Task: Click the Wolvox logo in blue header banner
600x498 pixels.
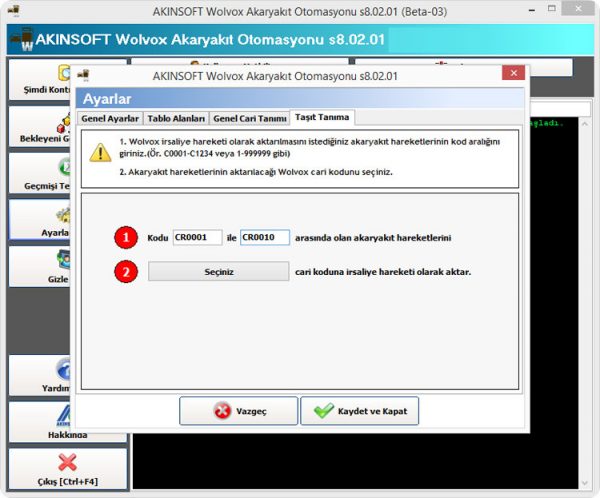Action: [x=22, y=39]
